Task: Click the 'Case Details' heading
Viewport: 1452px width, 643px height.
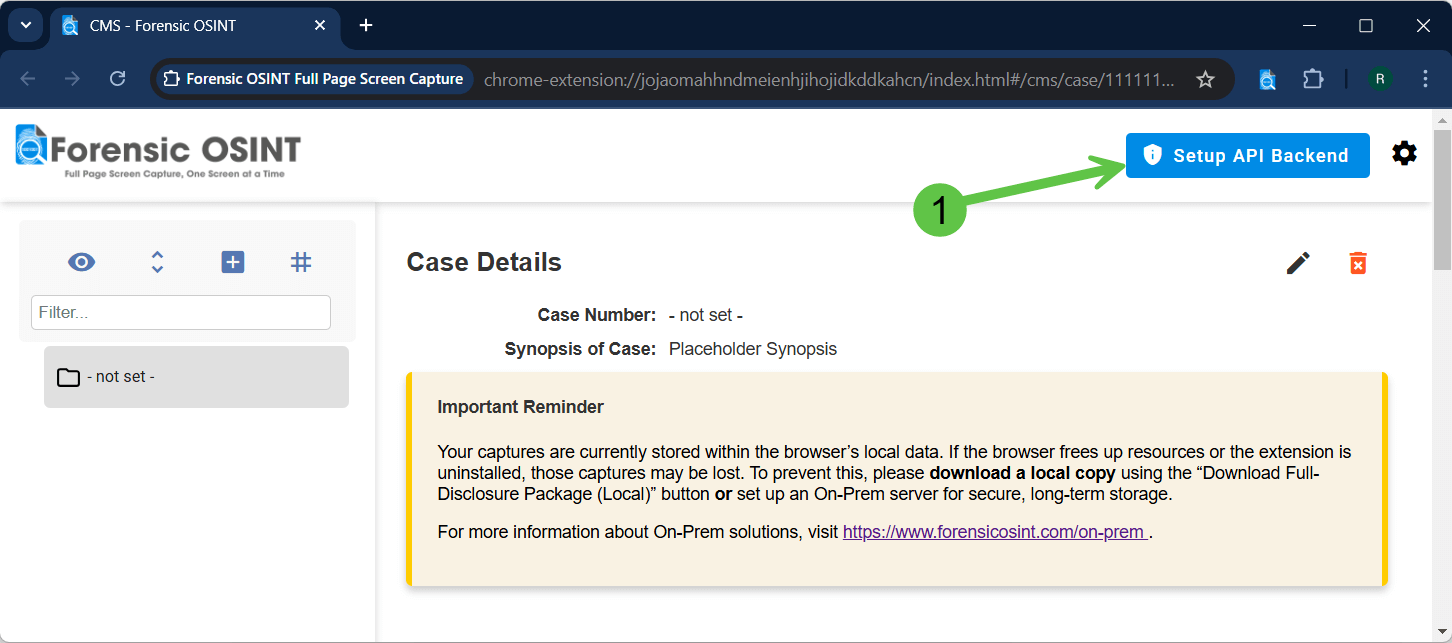Action: click(x=484, y=262)
